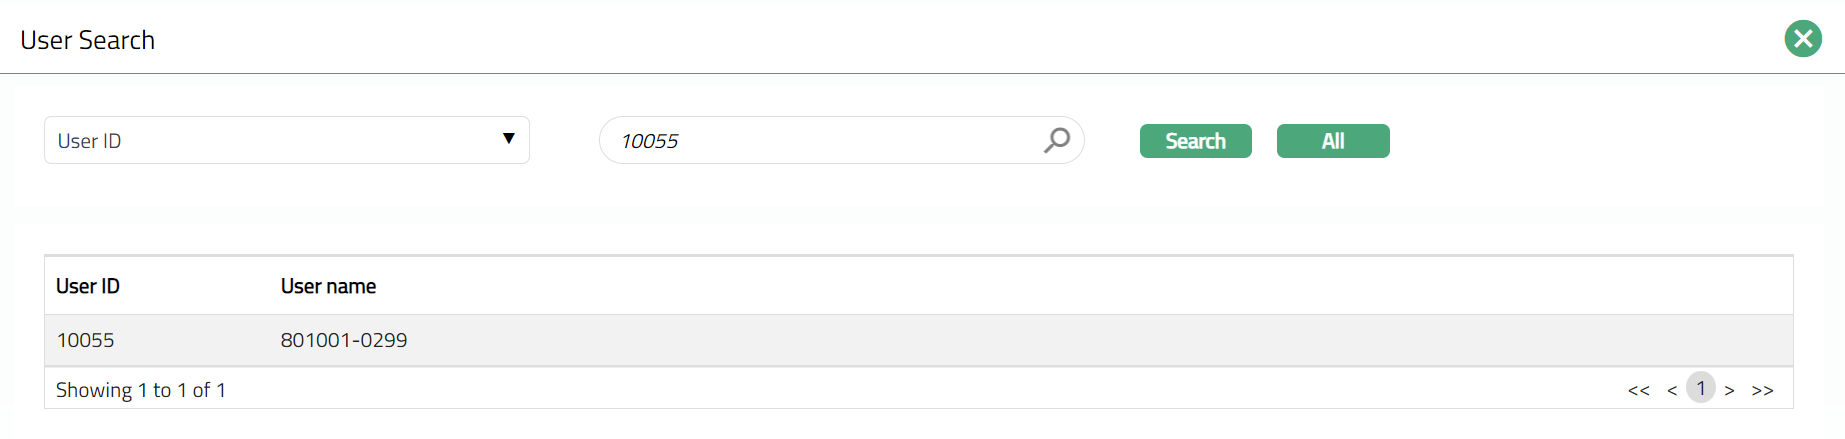Select the 10055 user ID cell

(x=86, y=341)
